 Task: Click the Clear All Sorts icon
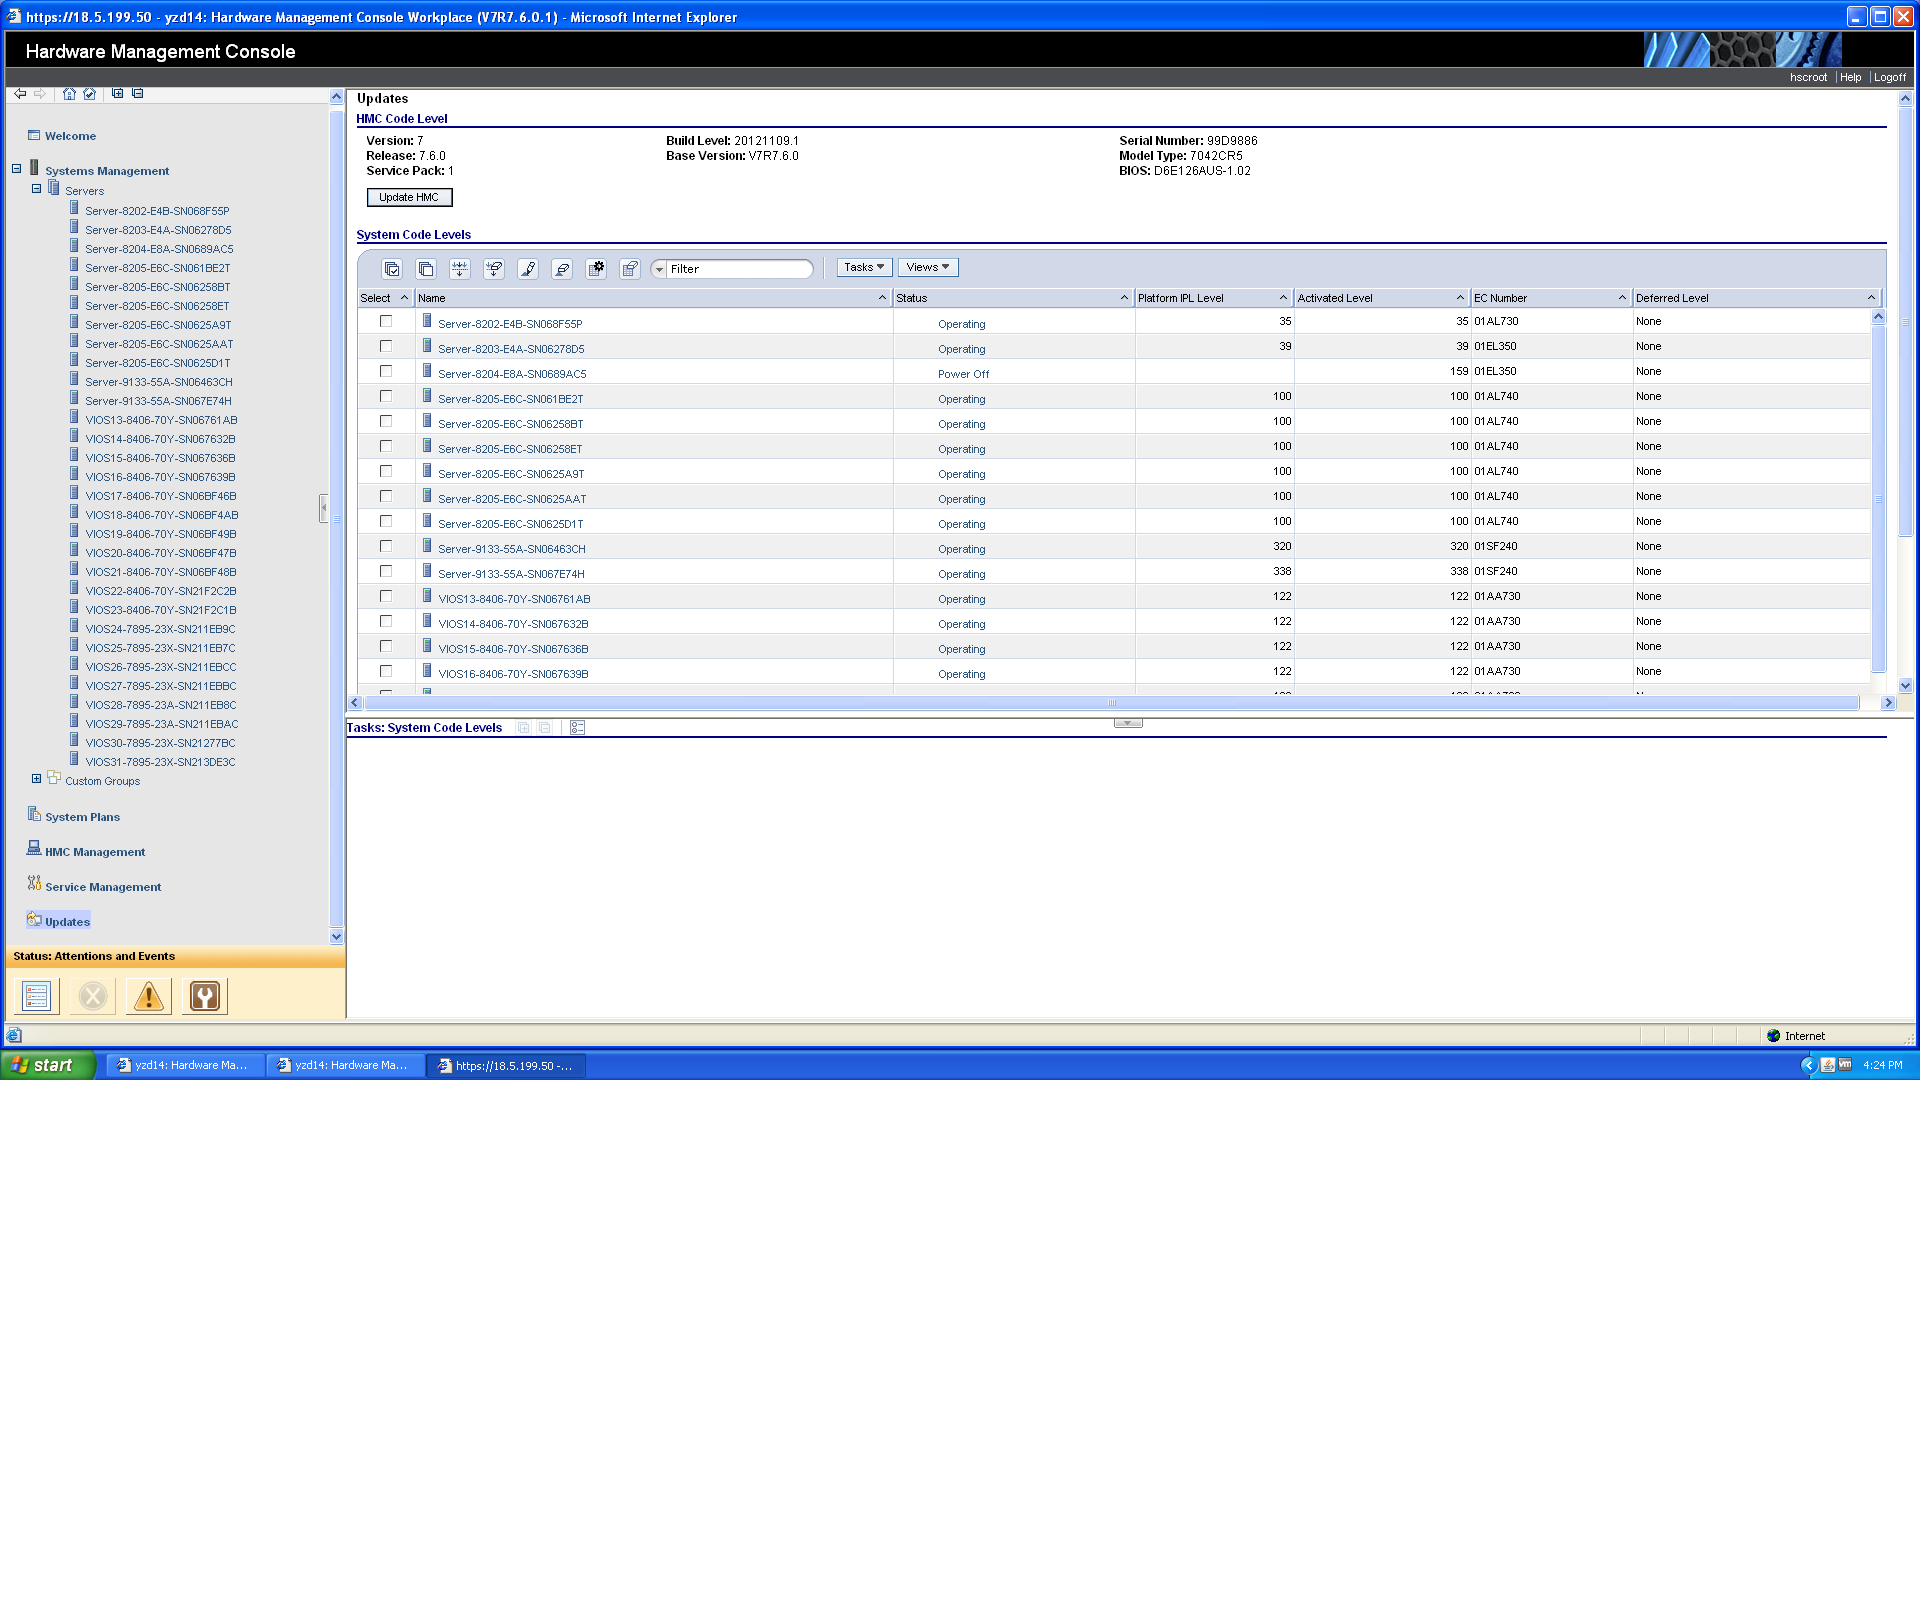click(562, 269)
